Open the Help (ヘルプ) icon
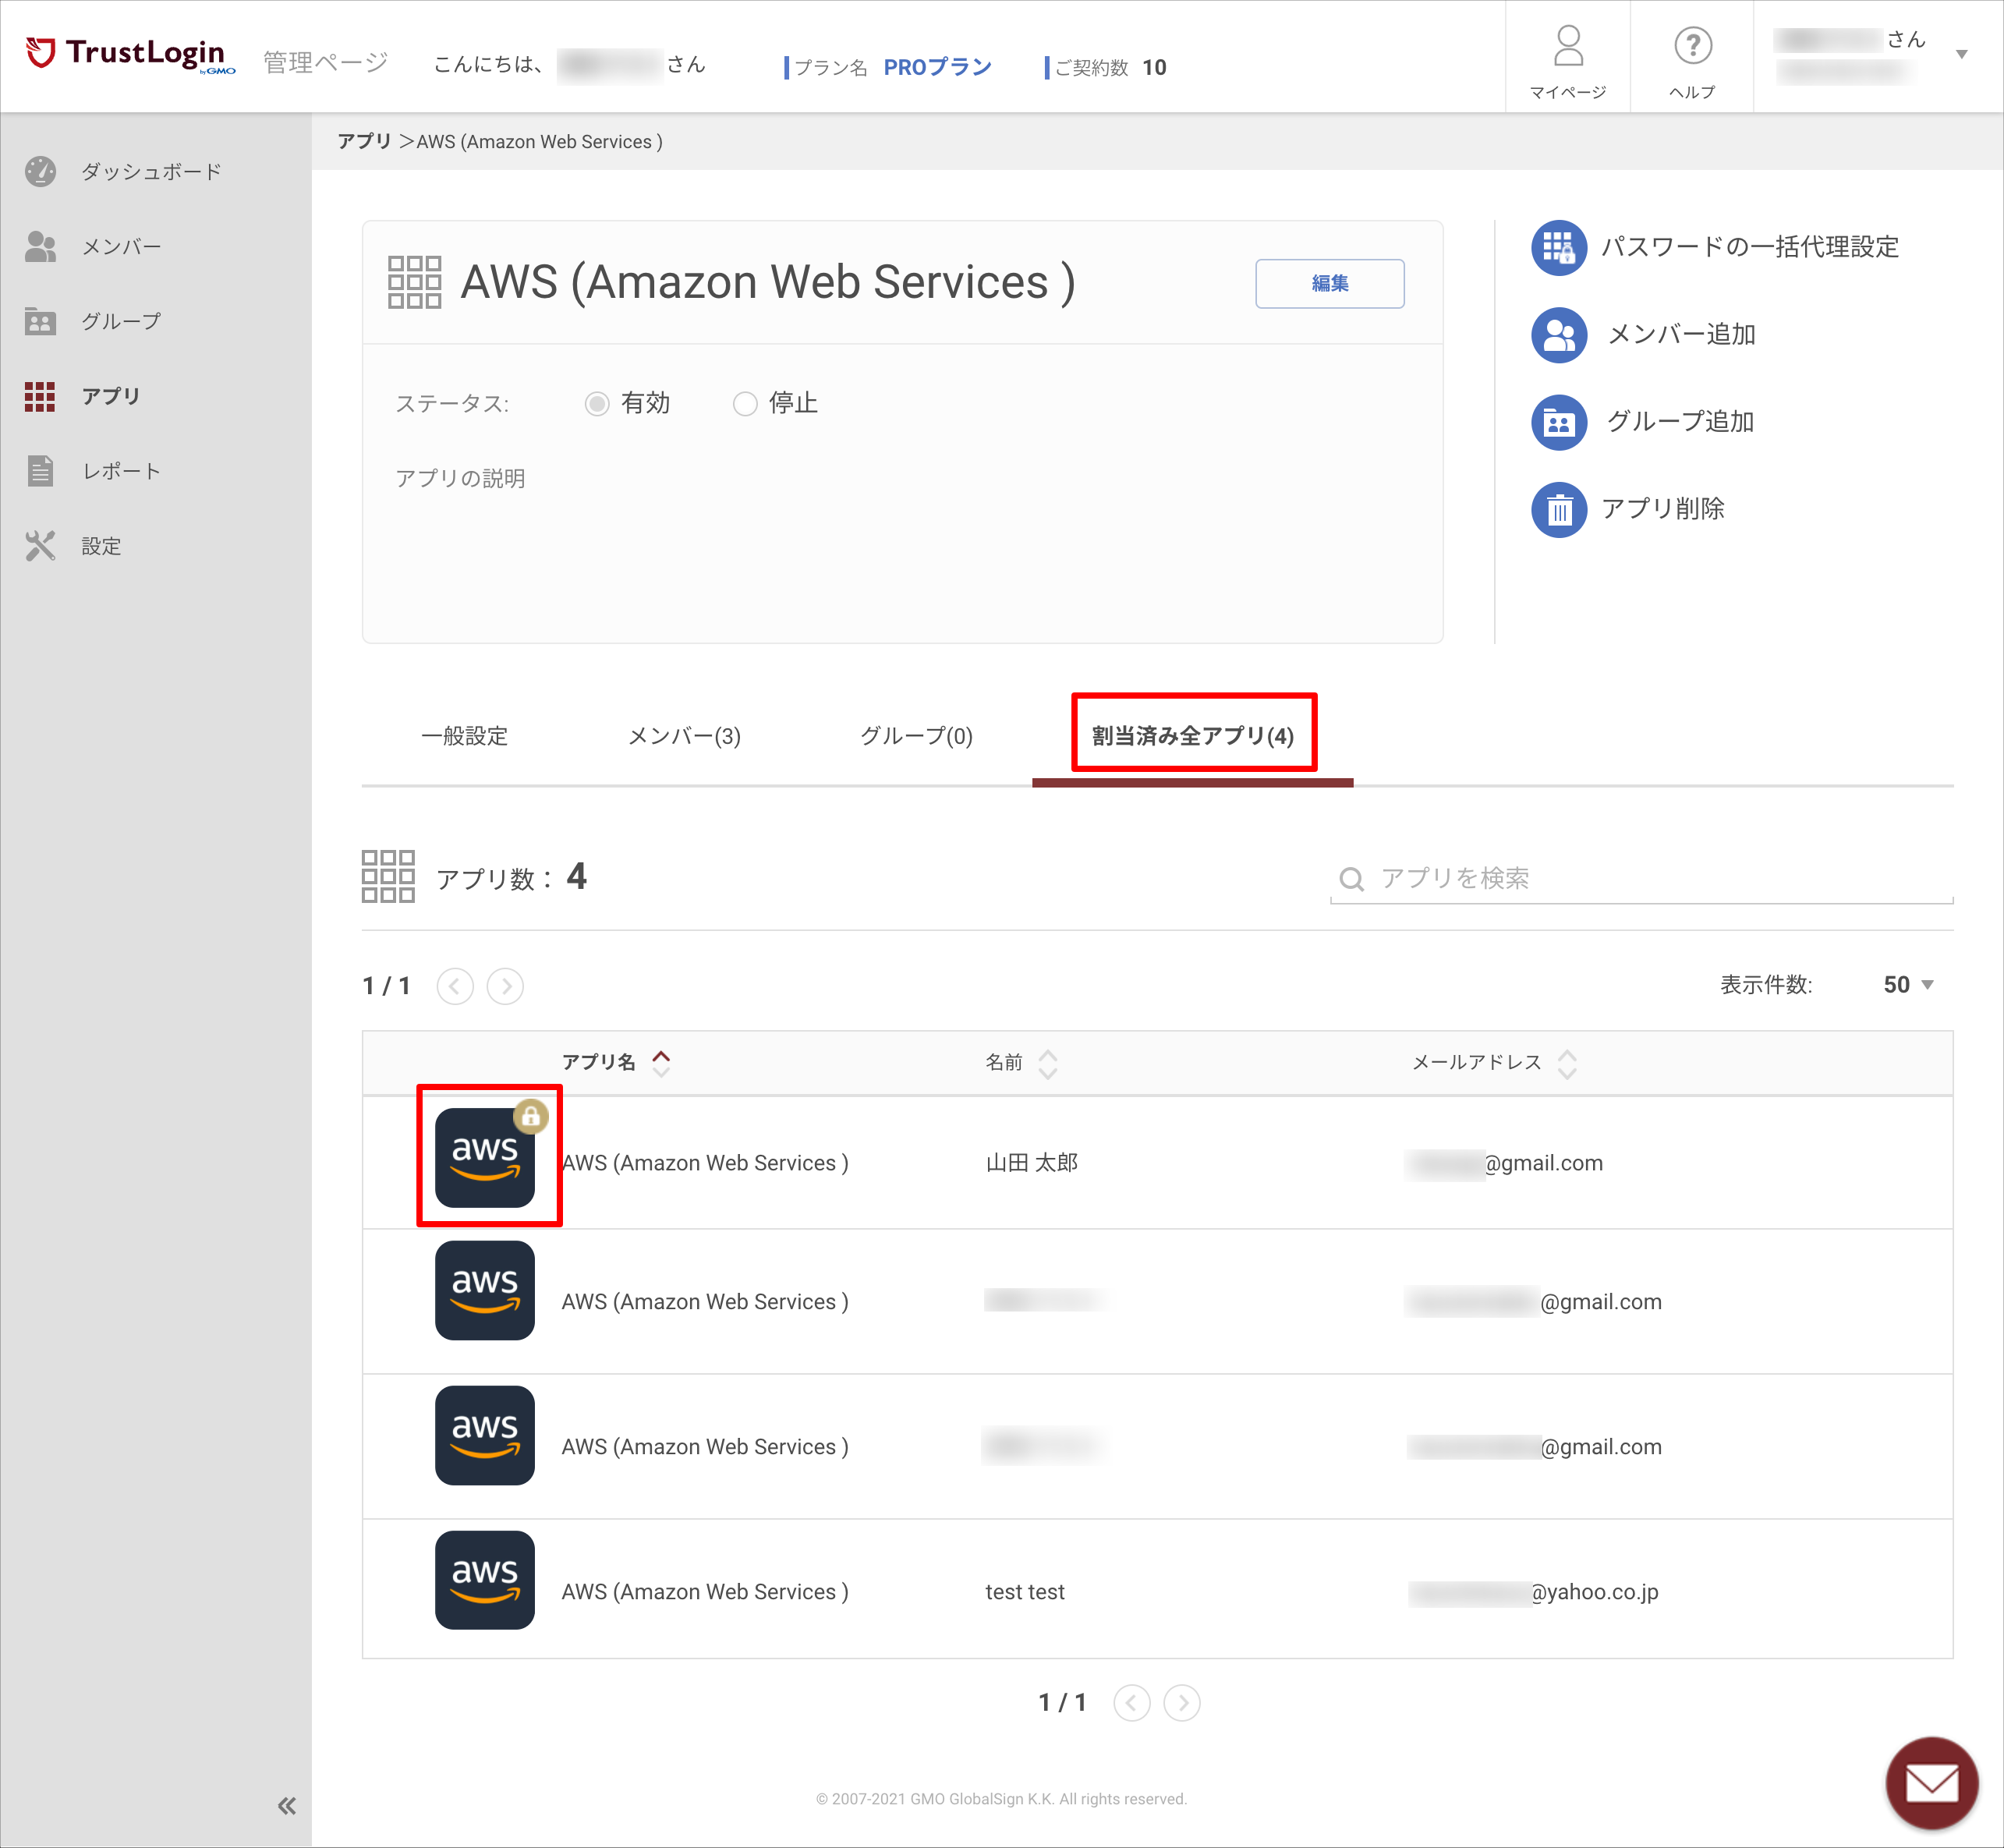Image resolution: width=2004 pixels, height=1848 pixels. click(x=1692, y=61)
